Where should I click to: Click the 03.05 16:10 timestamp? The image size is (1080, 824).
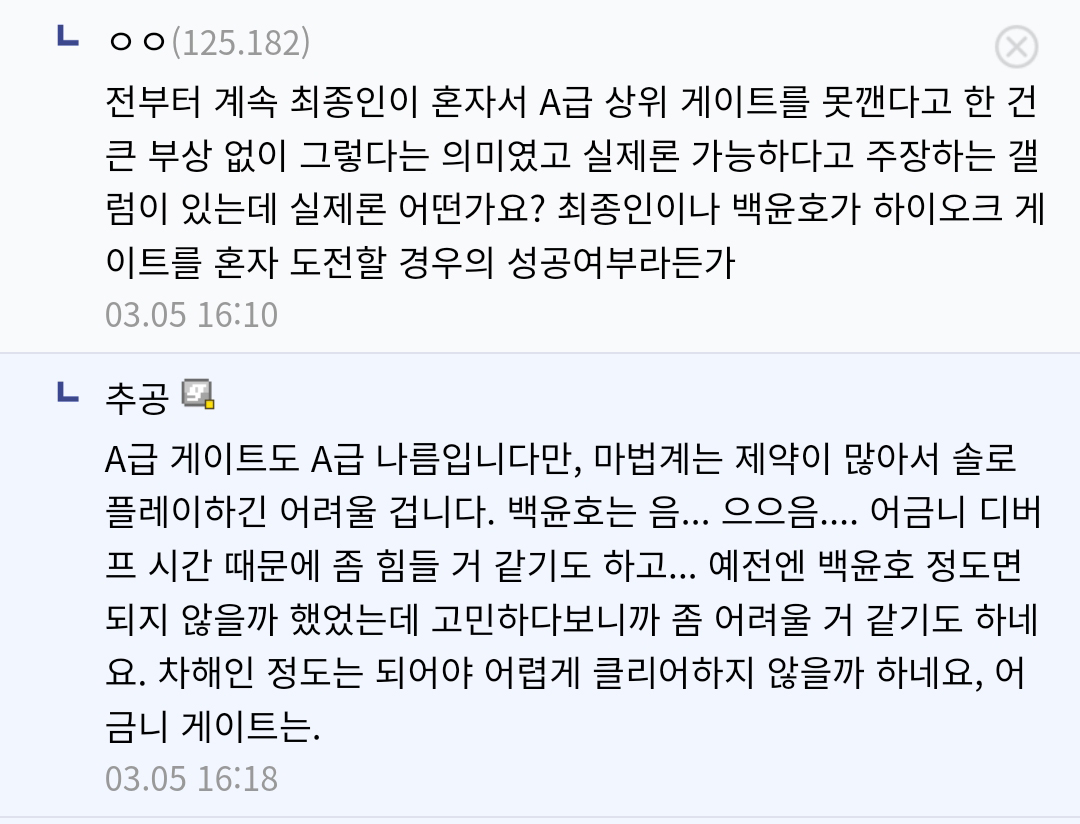click(191, 315)
